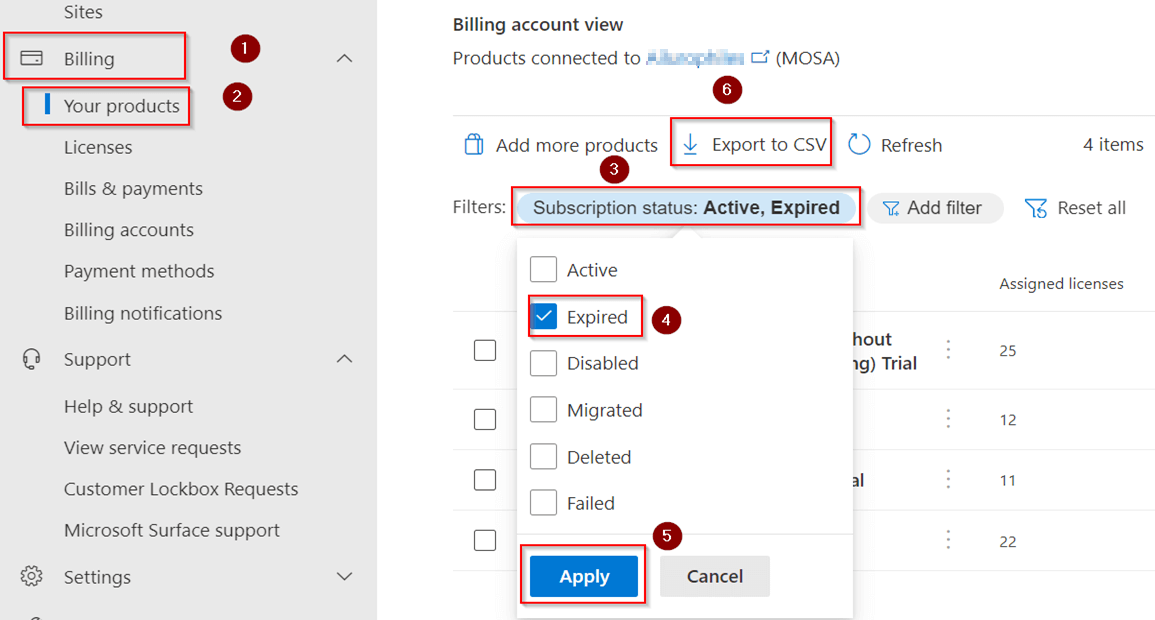Uncheck the Expired subscription status checkbox
This screenshot has height=620, width=1155.
543,316
